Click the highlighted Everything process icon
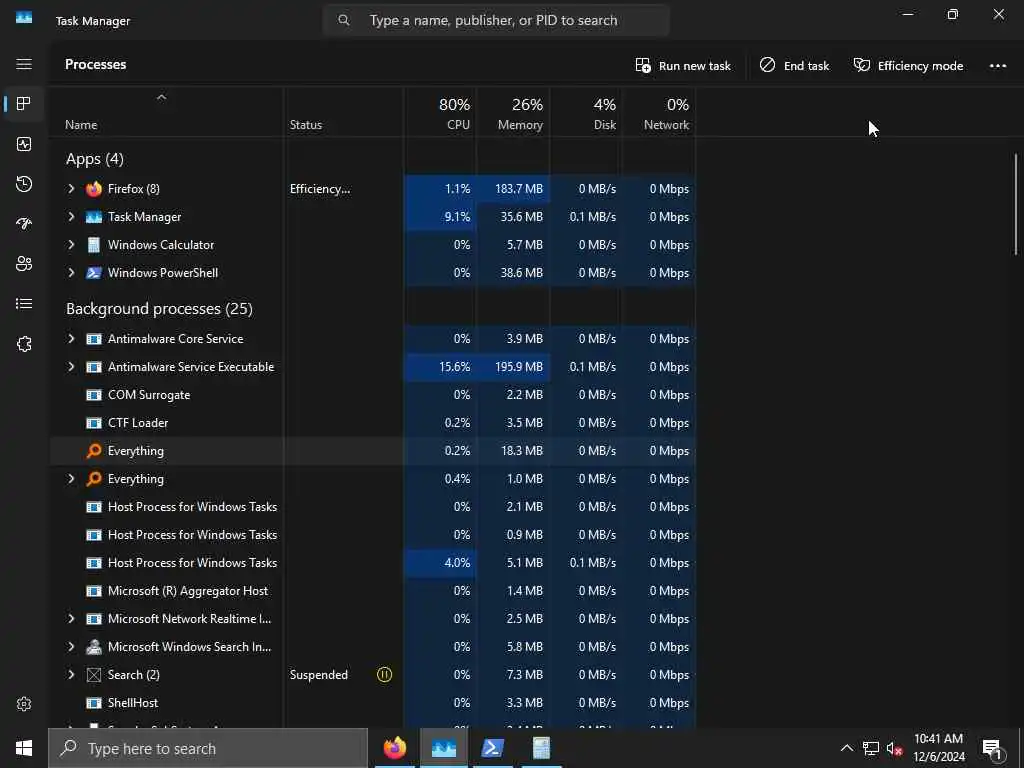 94,451
